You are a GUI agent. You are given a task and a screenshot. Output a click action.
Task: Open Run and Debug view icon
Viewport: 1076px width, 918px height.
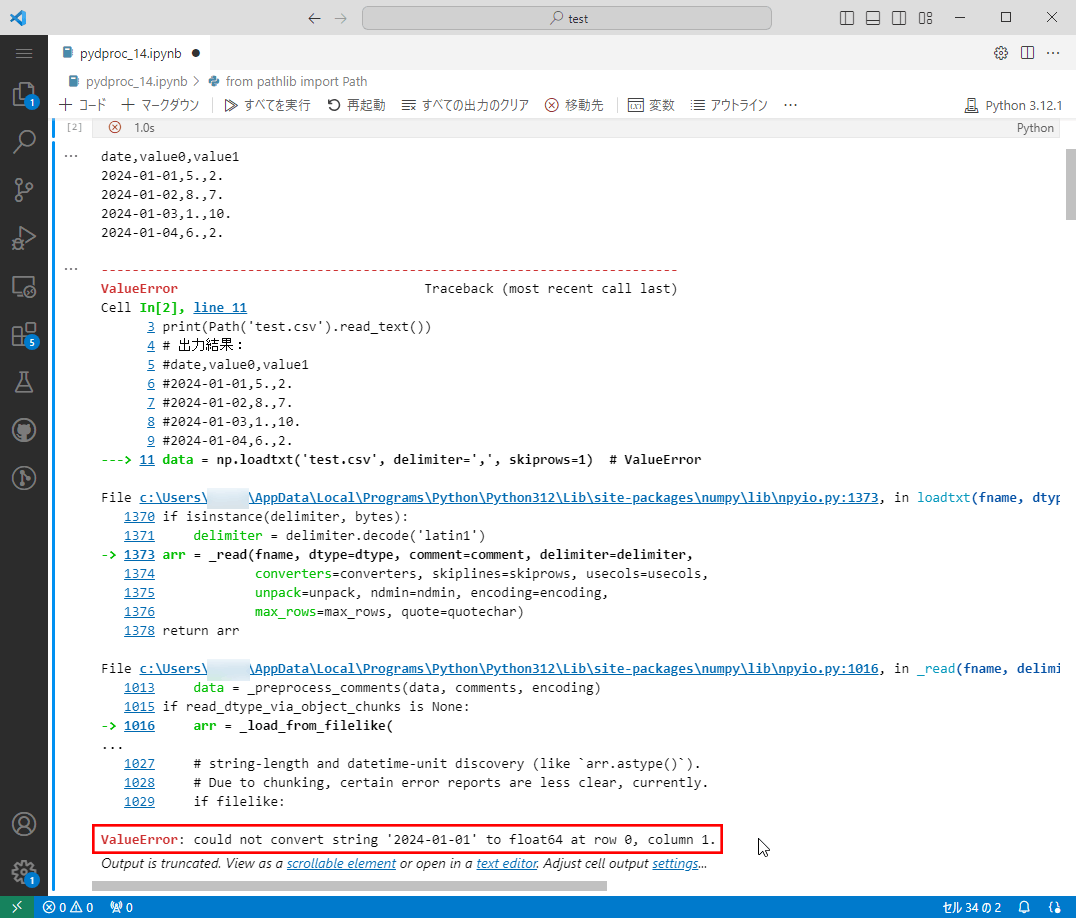tap(24, 238)
